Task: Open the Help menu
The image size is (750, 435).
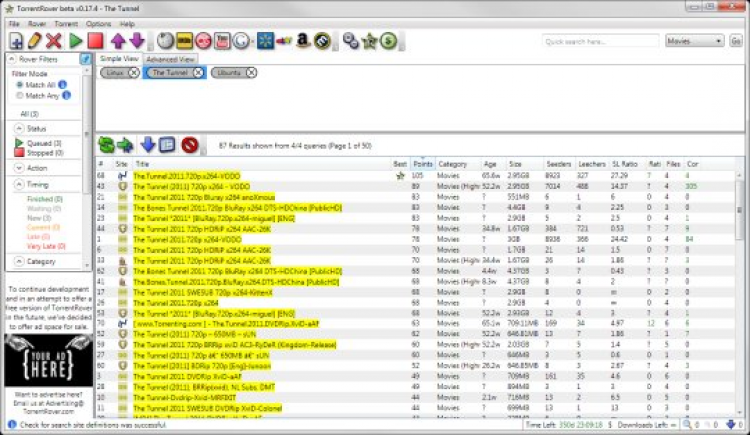Action: [127, 23]
